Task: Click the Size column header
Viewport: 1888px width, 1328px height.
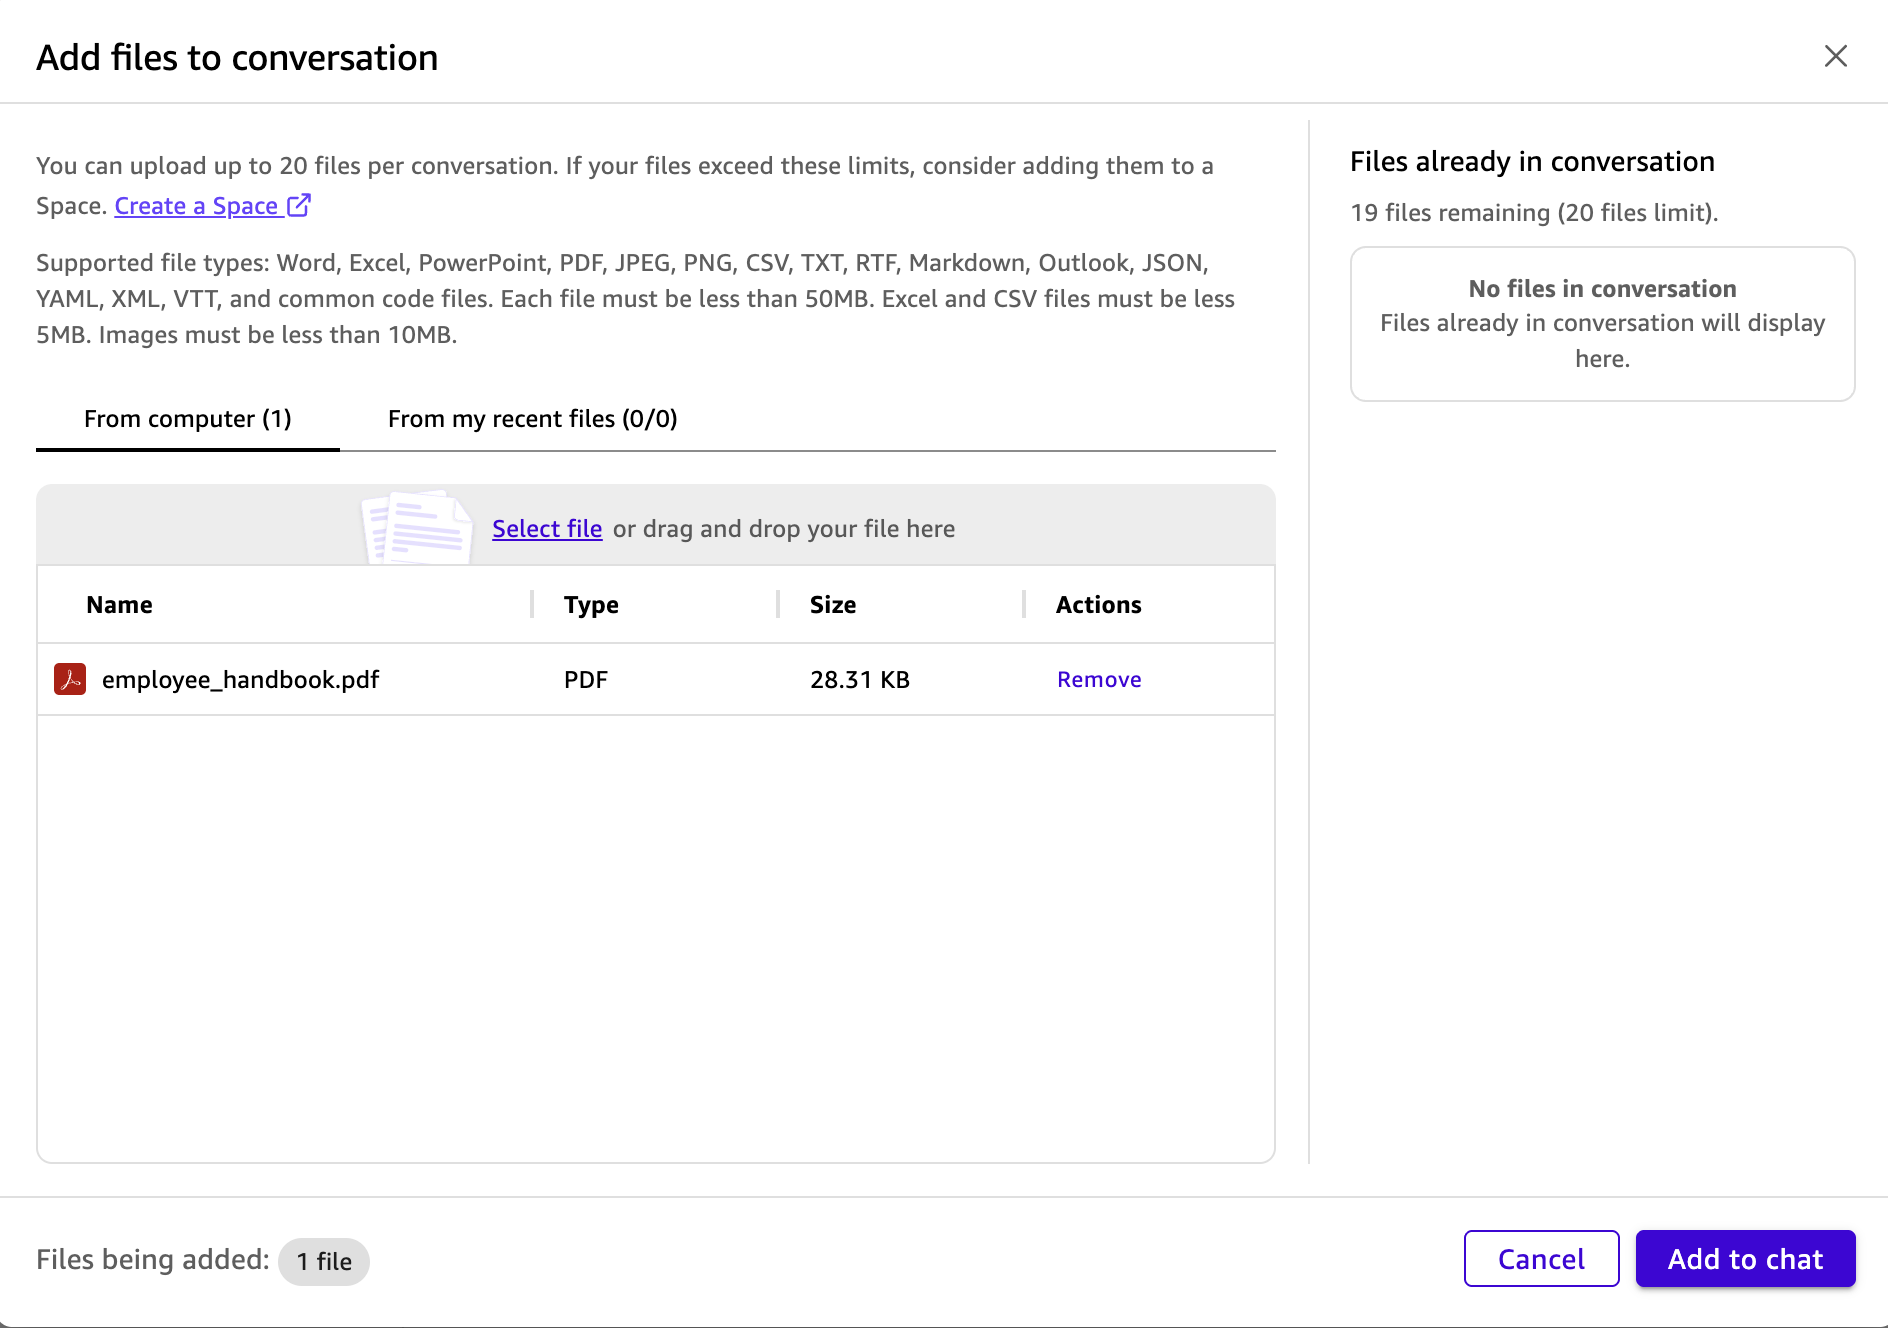Action: coord(833,605)
